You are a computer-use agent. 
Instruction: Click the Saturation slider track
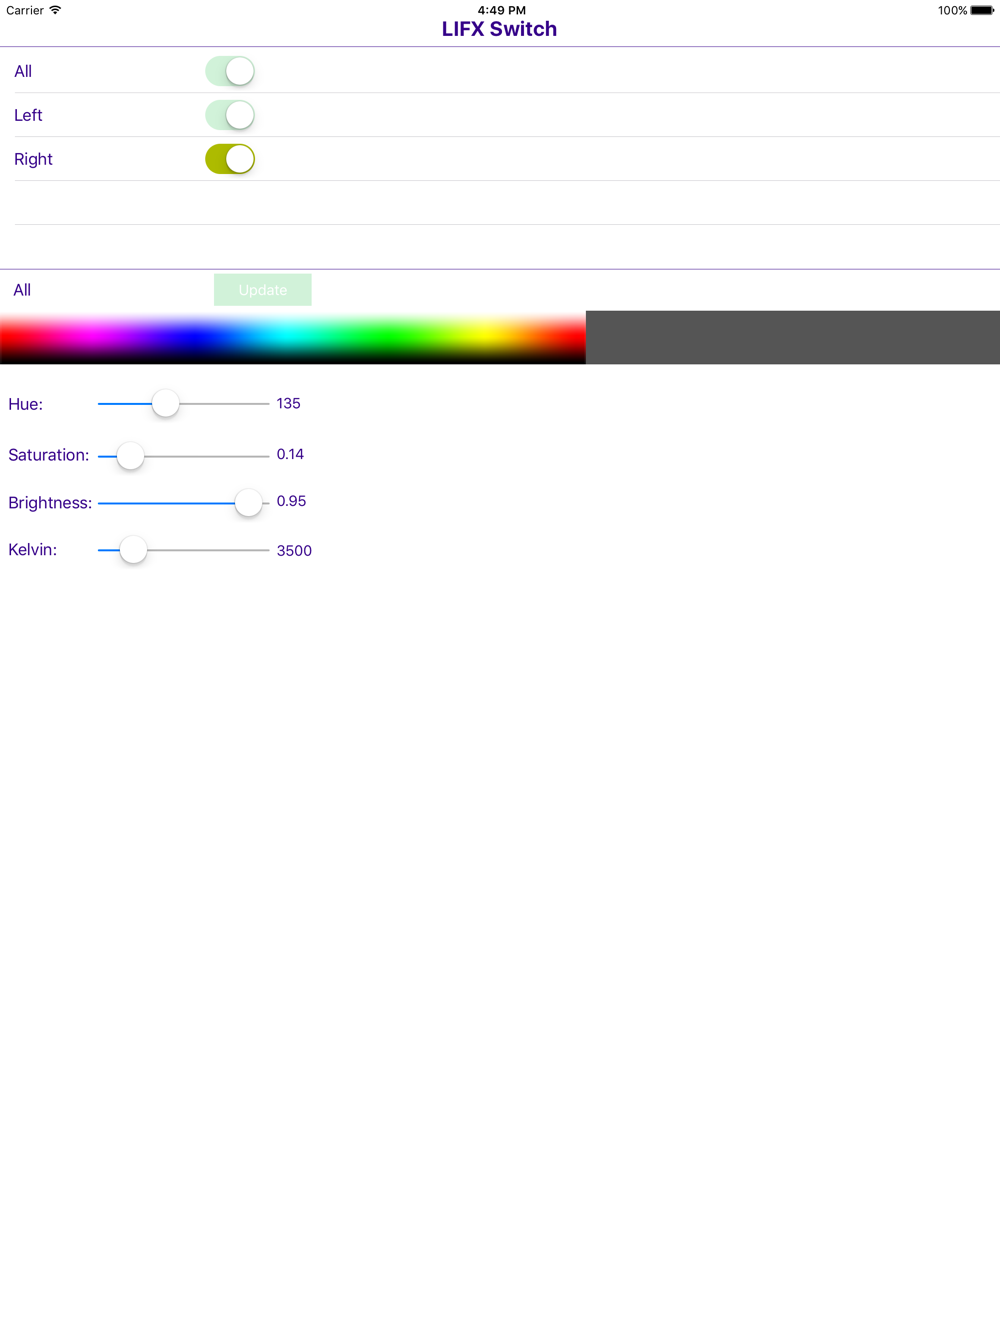point(183,456)
